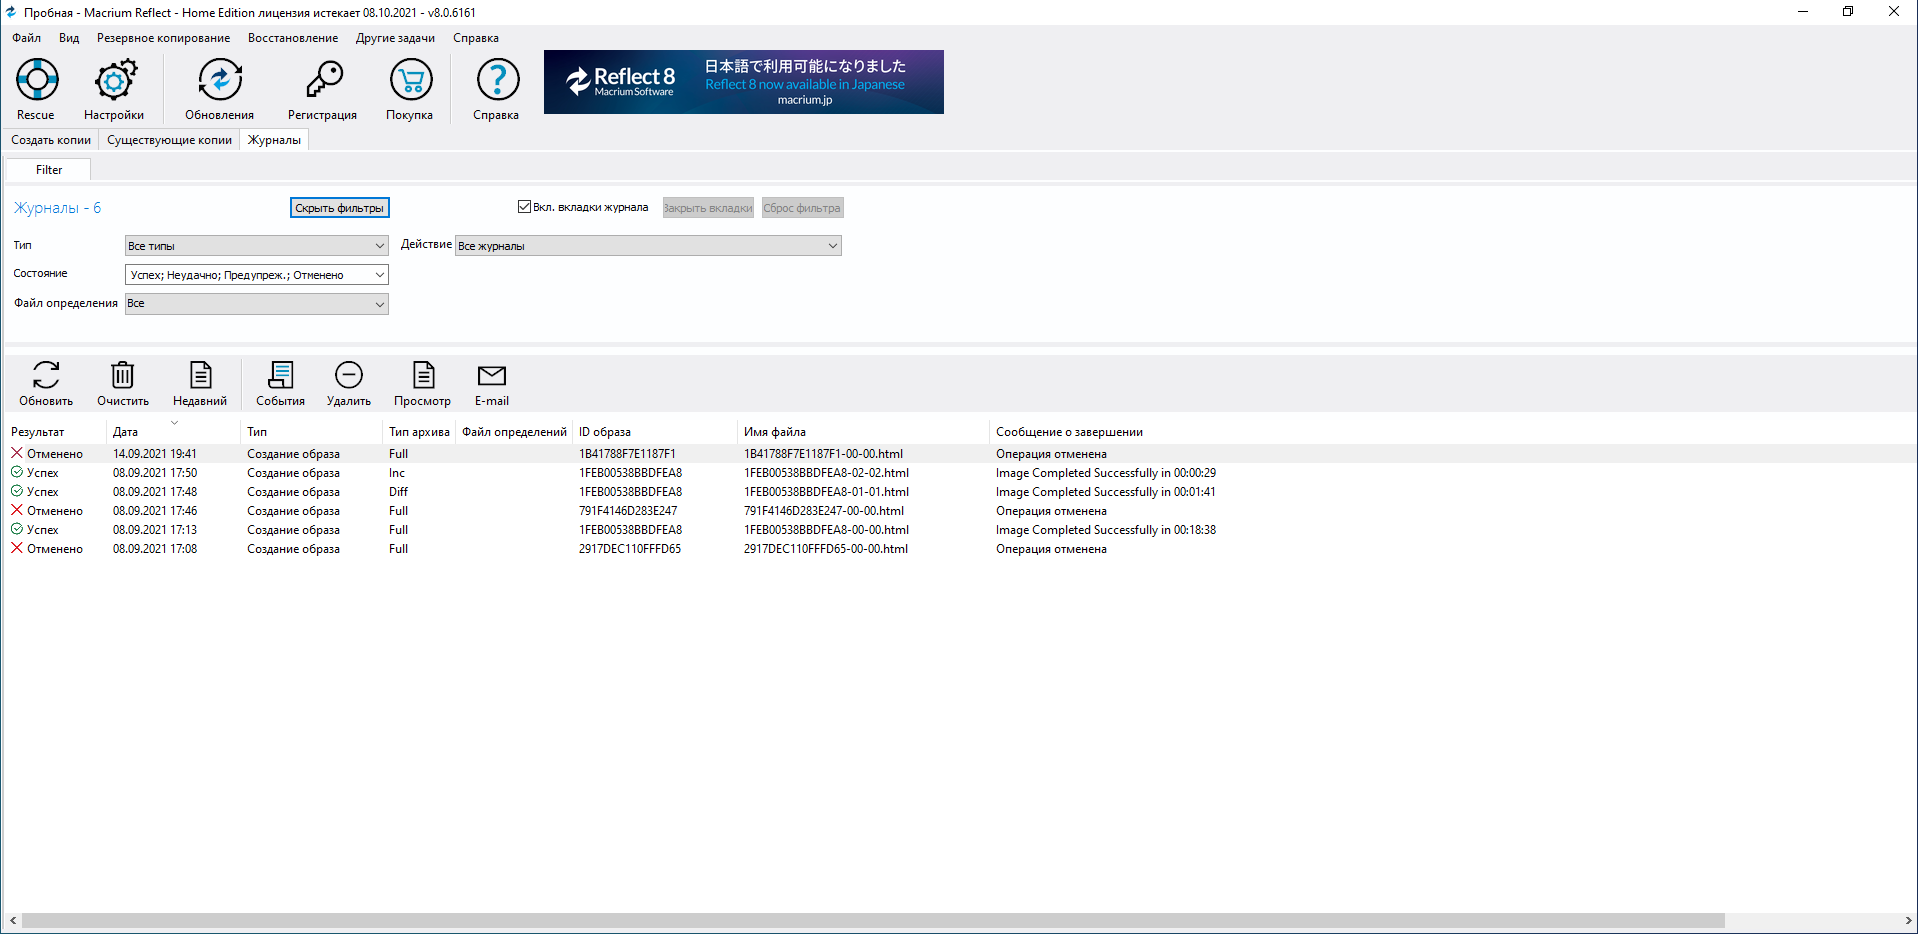Switch to Создать копии tab
Viewport: 1918px width, 934px height.
pyautogui.click(x=51, y=140)
